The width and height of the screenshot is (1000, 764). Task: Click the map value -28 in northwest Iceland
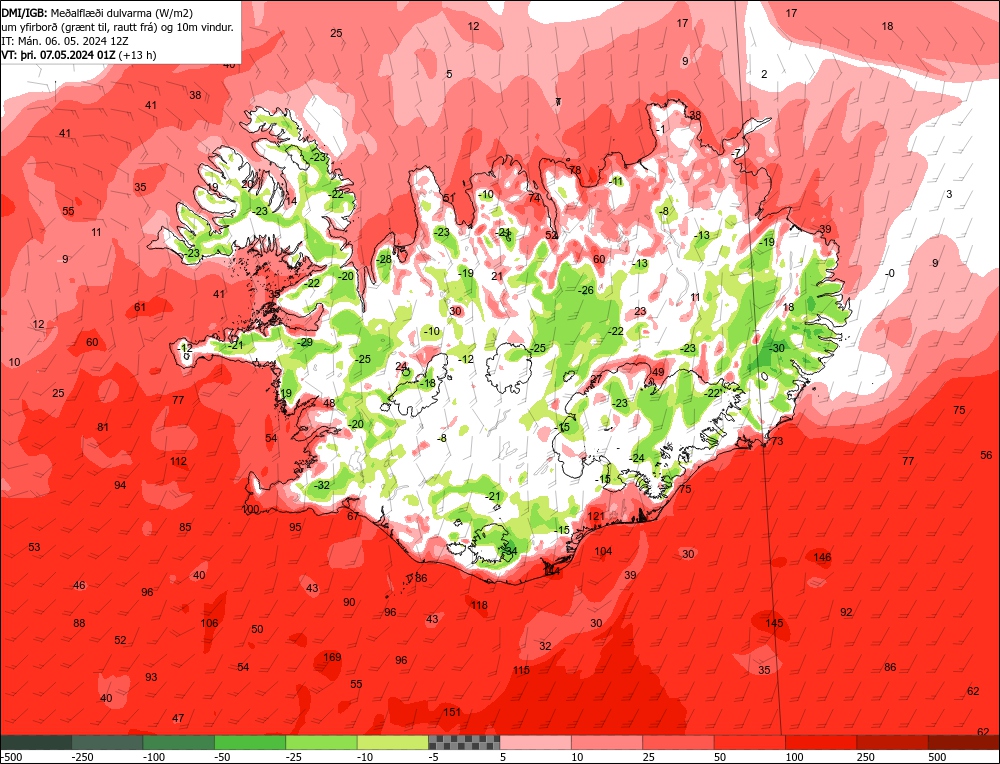click(x=384, y=259)
